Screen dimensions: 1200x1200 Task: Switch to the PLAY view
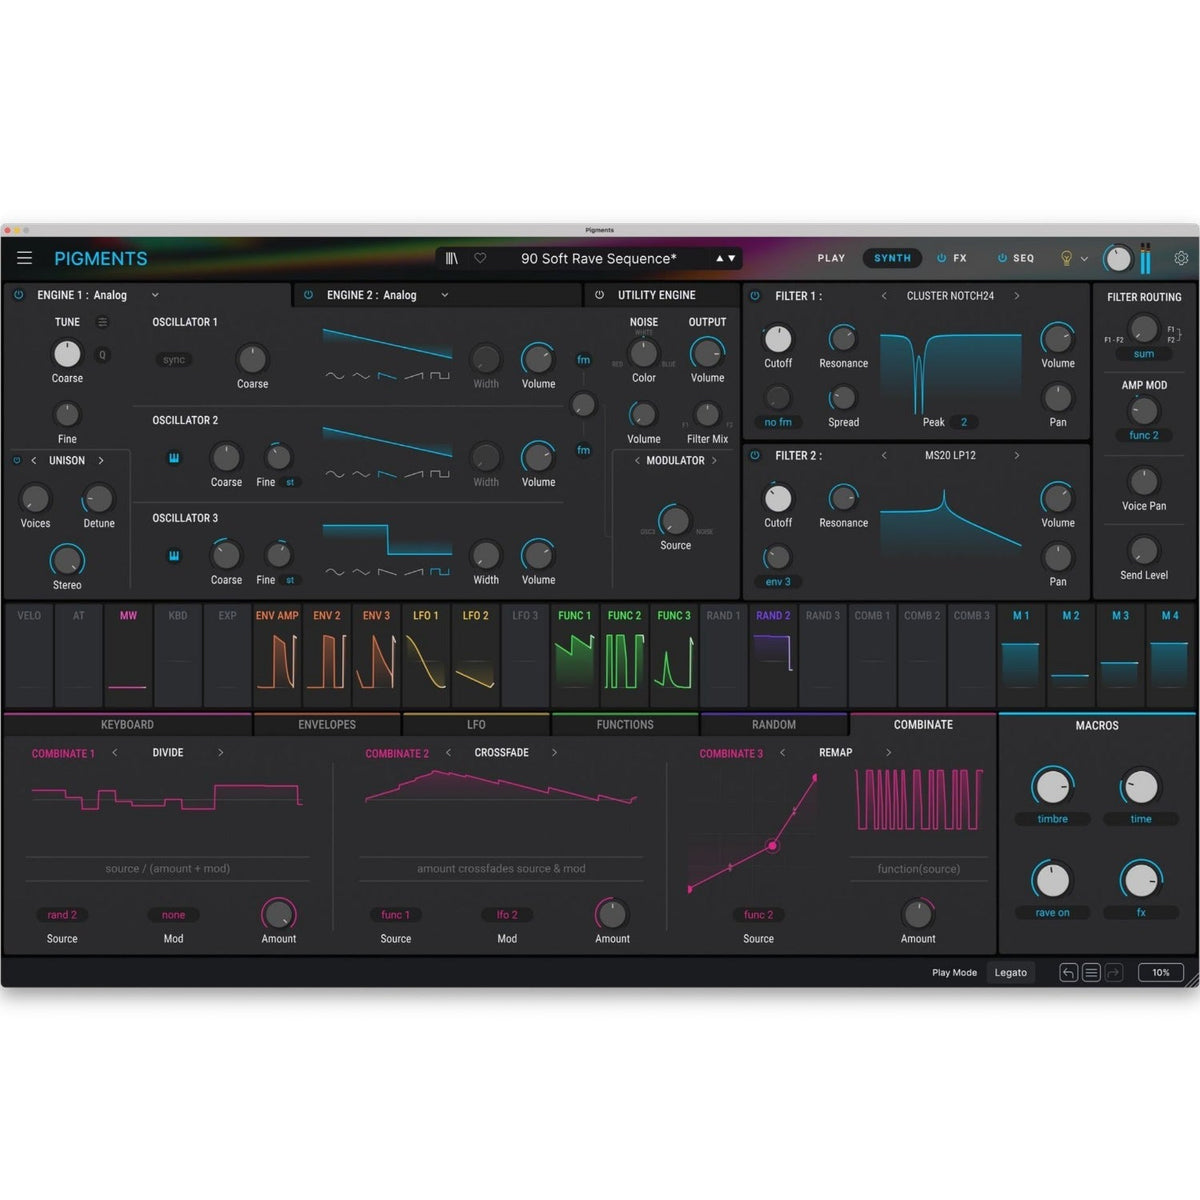(x=831, y=258)
